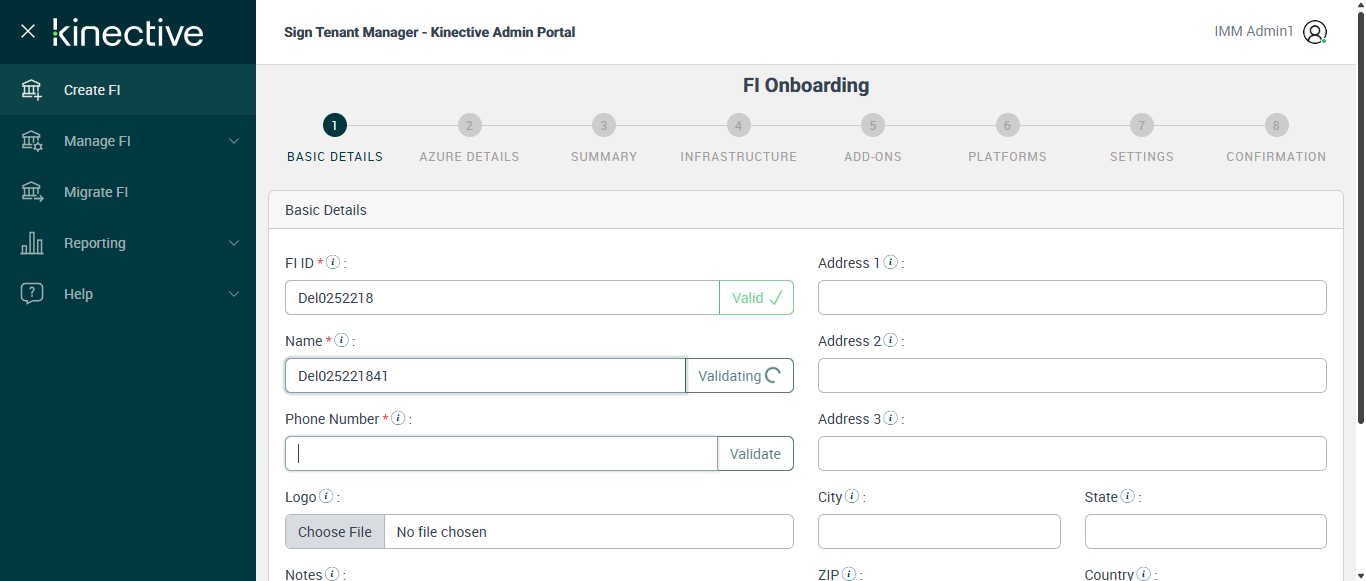Click the State info icon
The height and width of the screenshot is (581, 1366).
point(1127,497)
